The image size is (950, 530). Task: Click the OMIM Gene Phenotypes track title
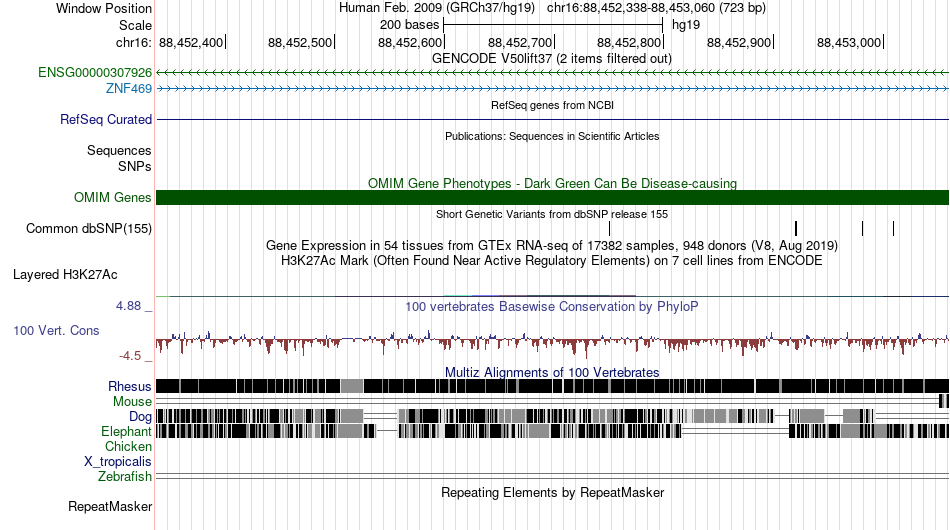pos(553,183)
